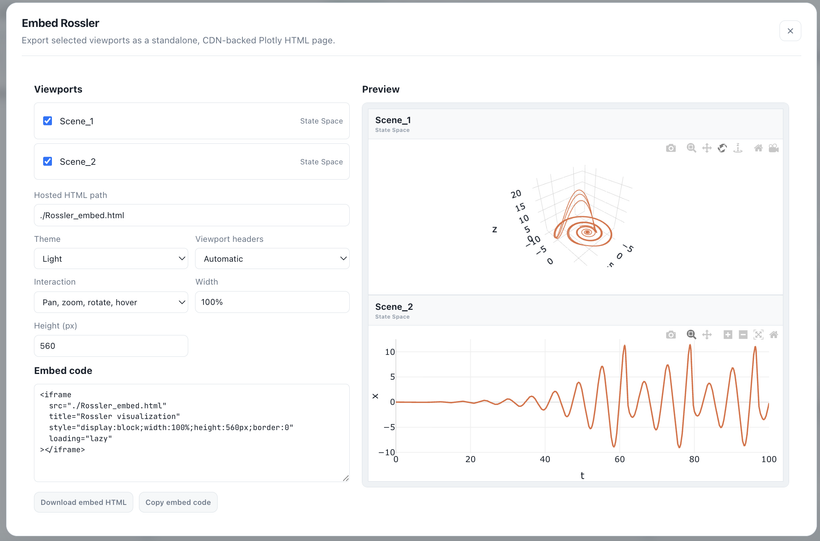This screenshot has height=541, width=820.
Task: Click the Embed code heading
Action: pos(63,370)
